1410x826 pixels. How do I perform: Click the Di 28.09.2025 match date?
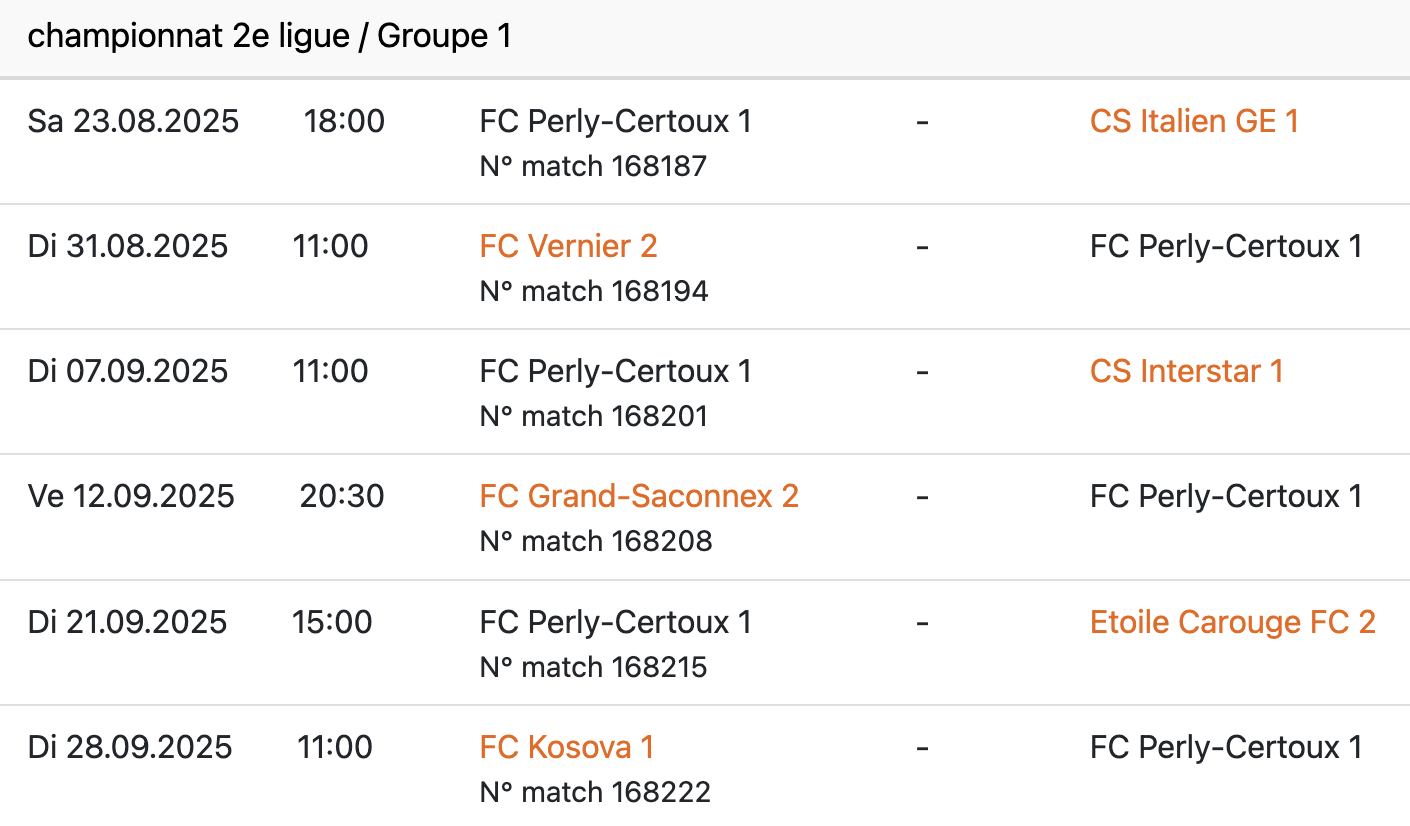[x=130, y=747]
